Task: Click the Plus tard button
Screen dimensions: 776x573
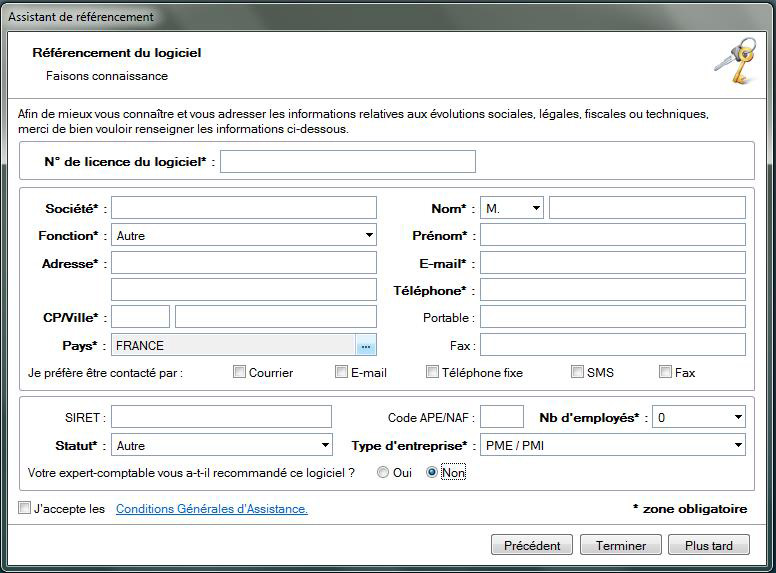Action: [709, 545]
